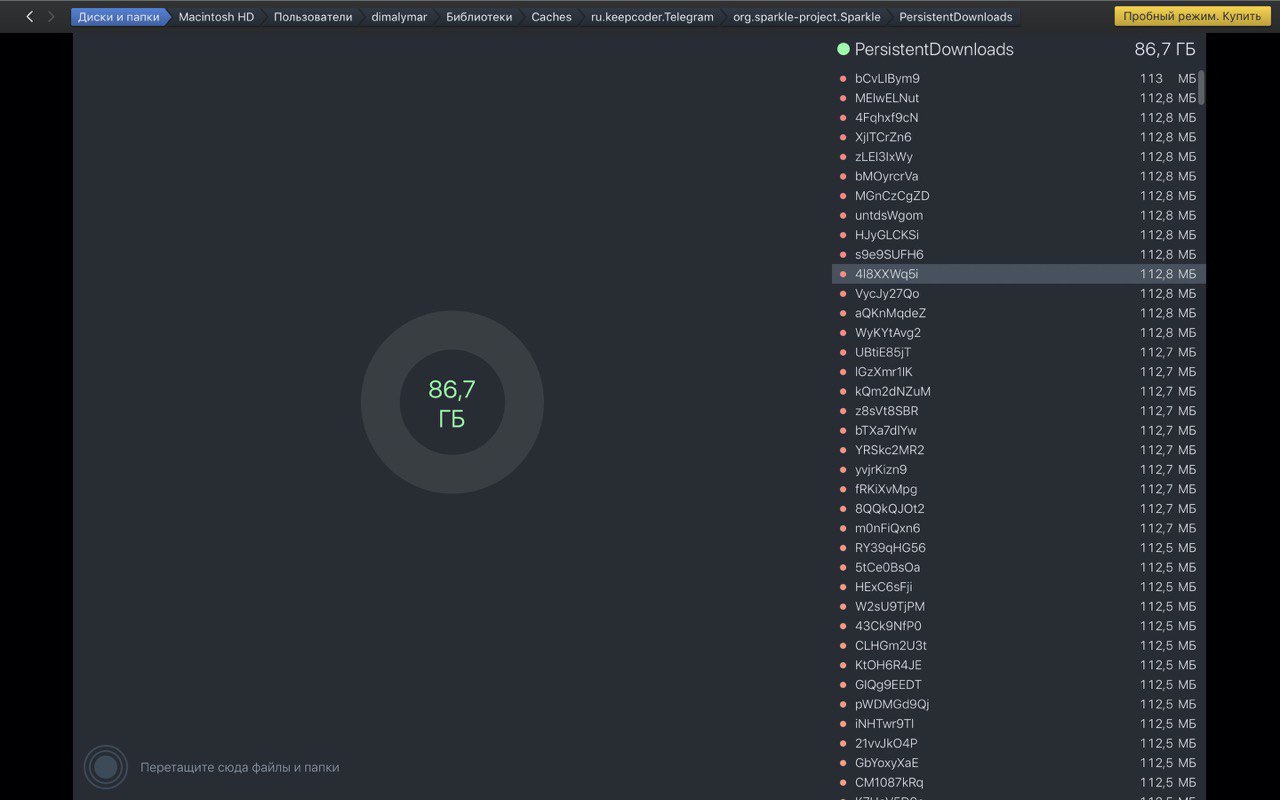Select folder HExC6sFji
The width and height of the screenshot is (1280, 800).
coord(1019,587)
